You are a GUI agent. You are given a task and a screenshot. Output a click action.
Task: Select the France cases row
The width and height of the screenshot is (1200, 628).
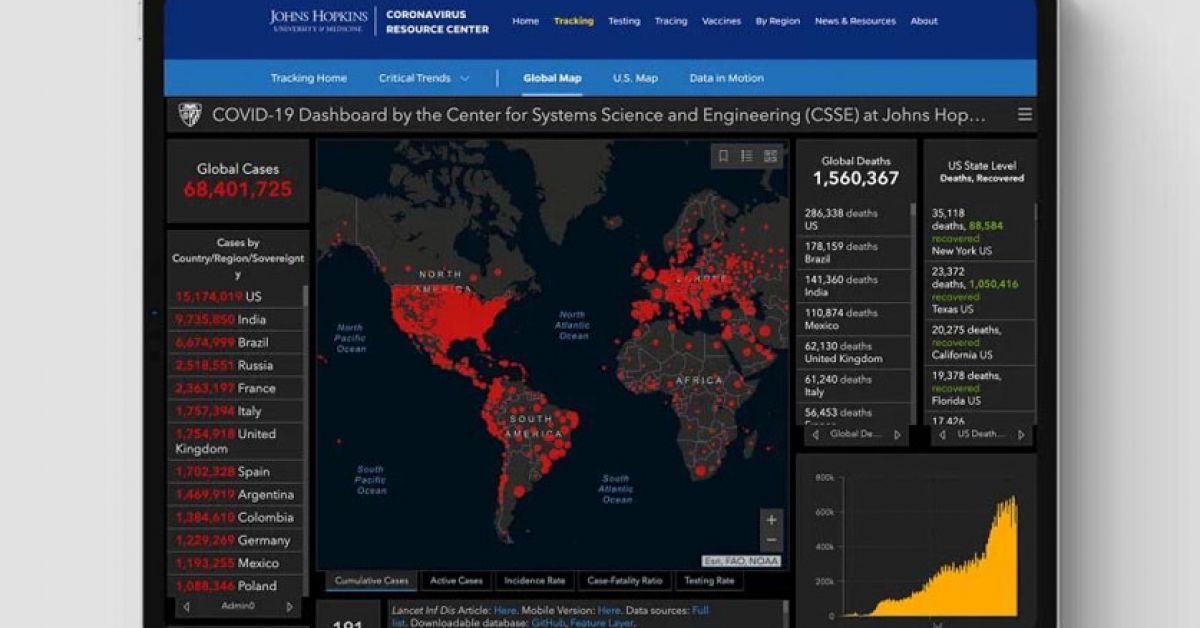237,388
